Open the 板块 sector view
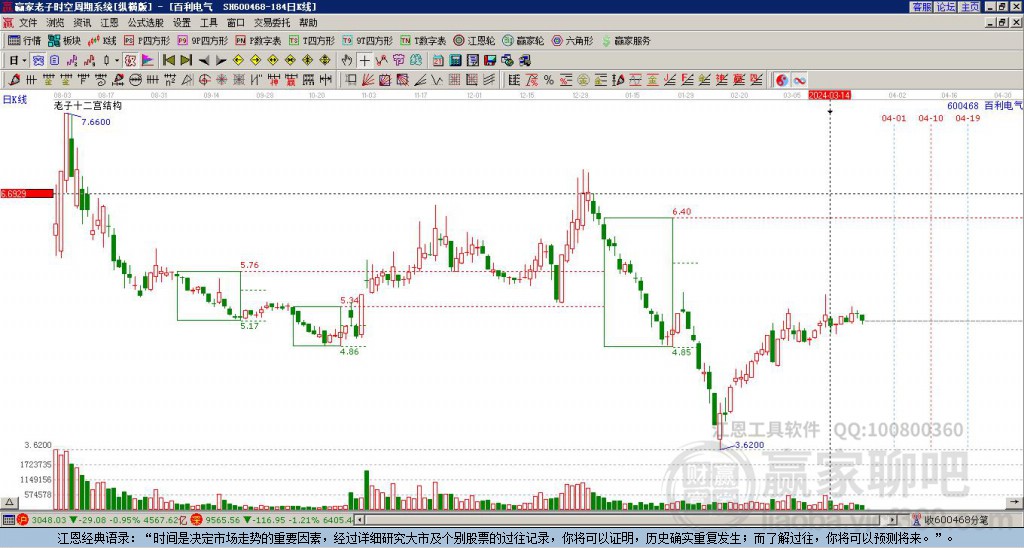The image size is (1024, 548). pos(64,40)
